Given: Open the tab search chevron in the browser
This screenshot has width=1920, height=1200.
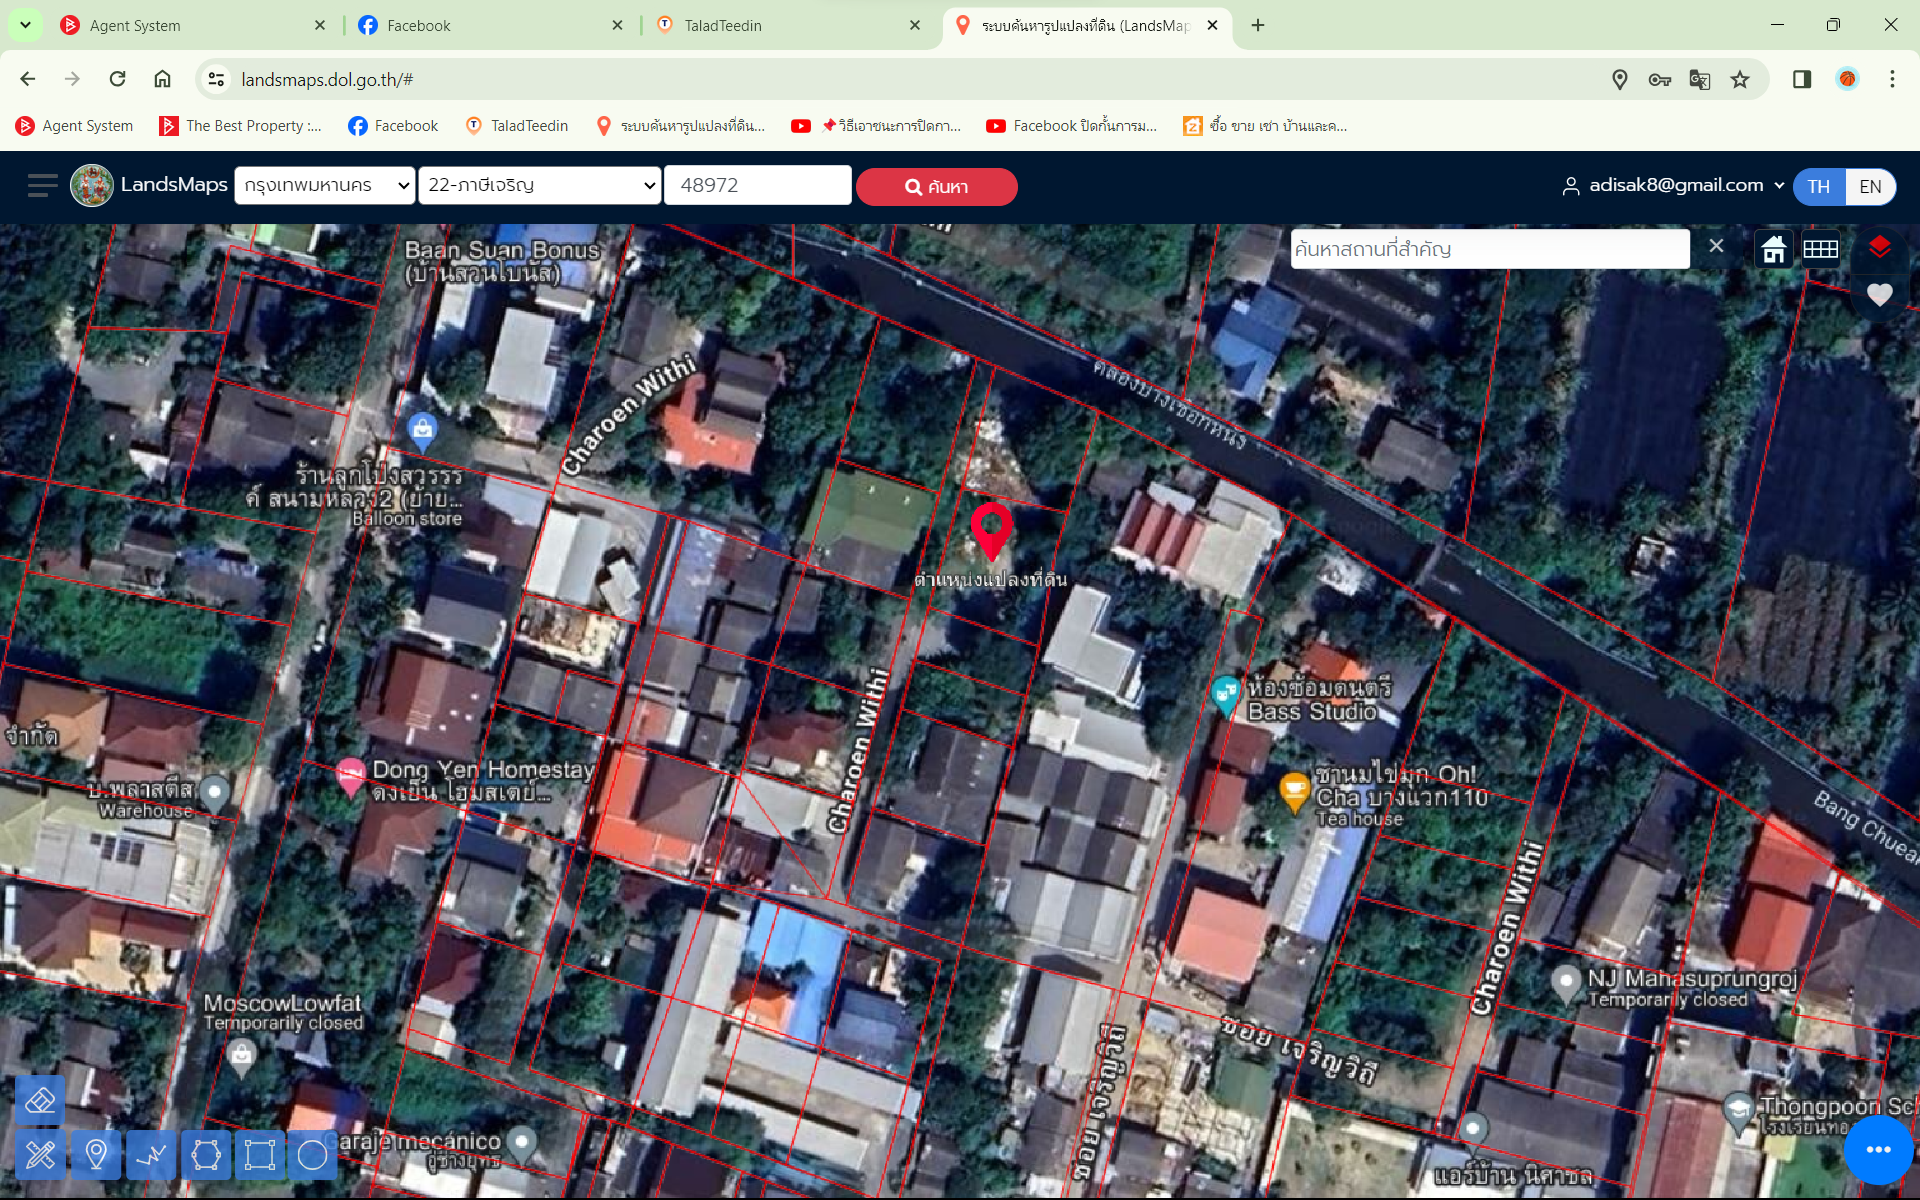Looking at the screenshot, I should click(25, 25).
